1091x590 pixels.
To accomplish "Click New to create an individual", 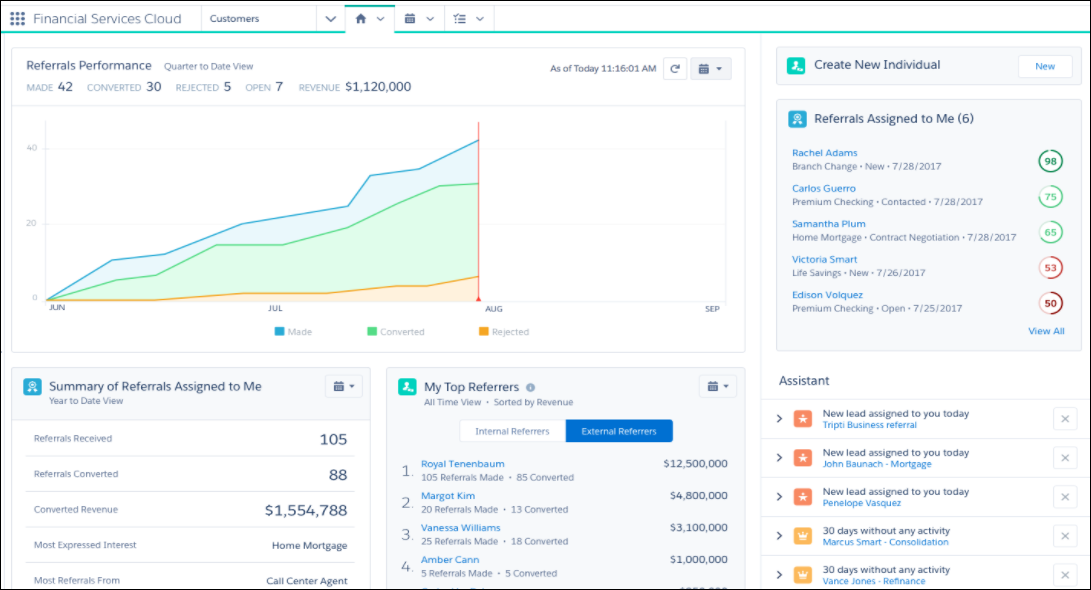I will click(x=1044, y=66).
